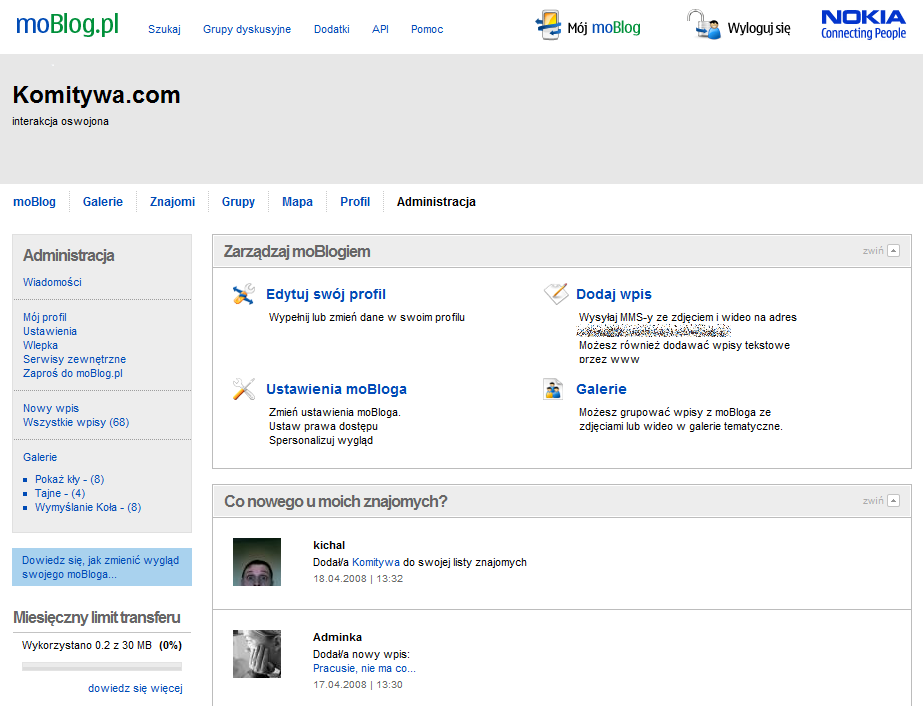Go to Dodatki in top navigation
This screenshot has height=706, width=923.
click(x=331, y=29)
